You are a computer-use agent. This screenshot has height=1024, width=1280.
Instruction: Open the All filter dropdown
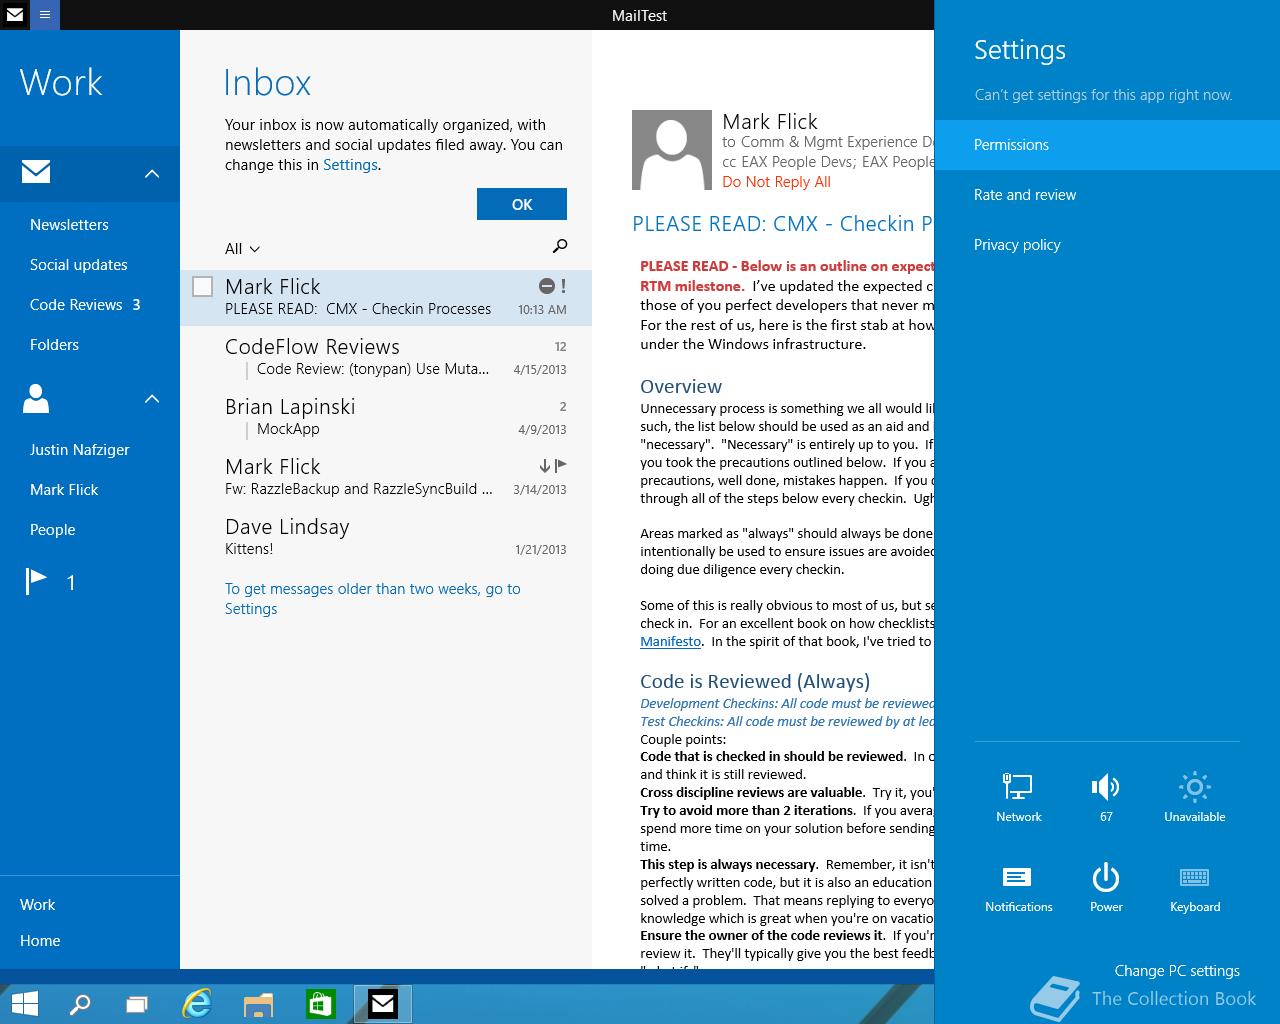tap(243, 249)
